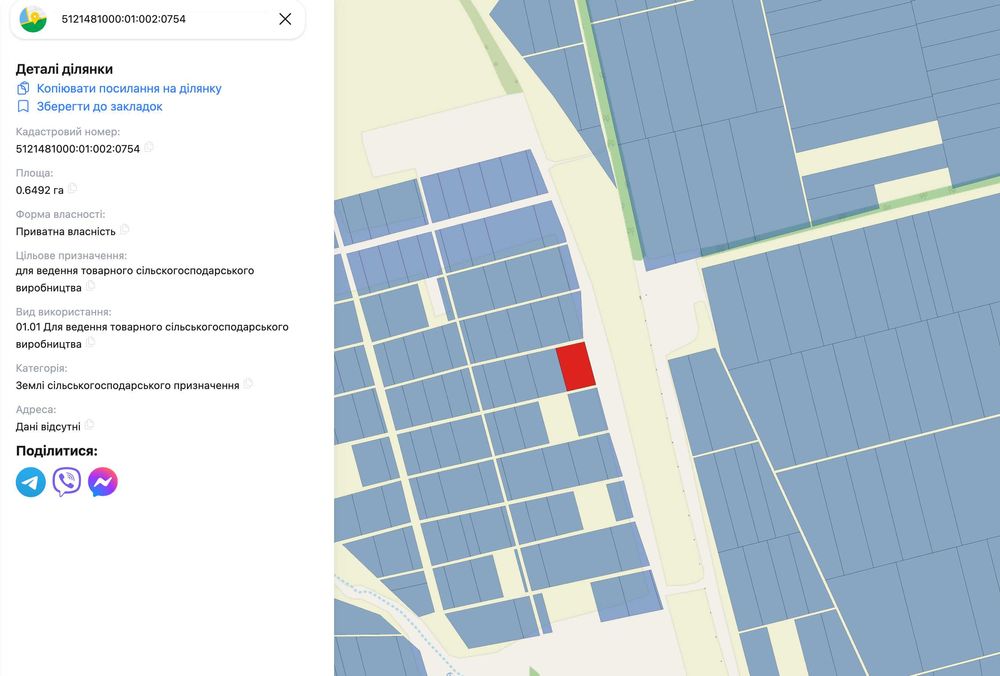The height and width of the screenshot is (676, 1000).
Task: Share the parcel via Messenger
Action: pyautogui.click(x=103, y=481)
